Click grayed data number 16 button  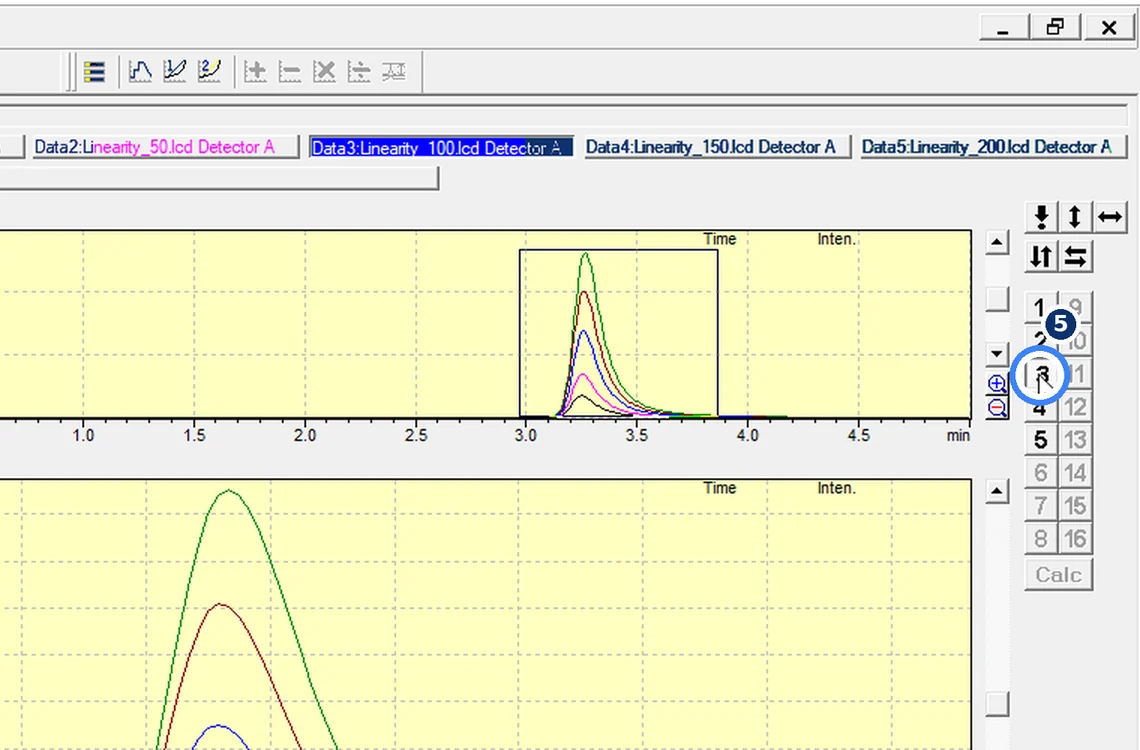1075,539
